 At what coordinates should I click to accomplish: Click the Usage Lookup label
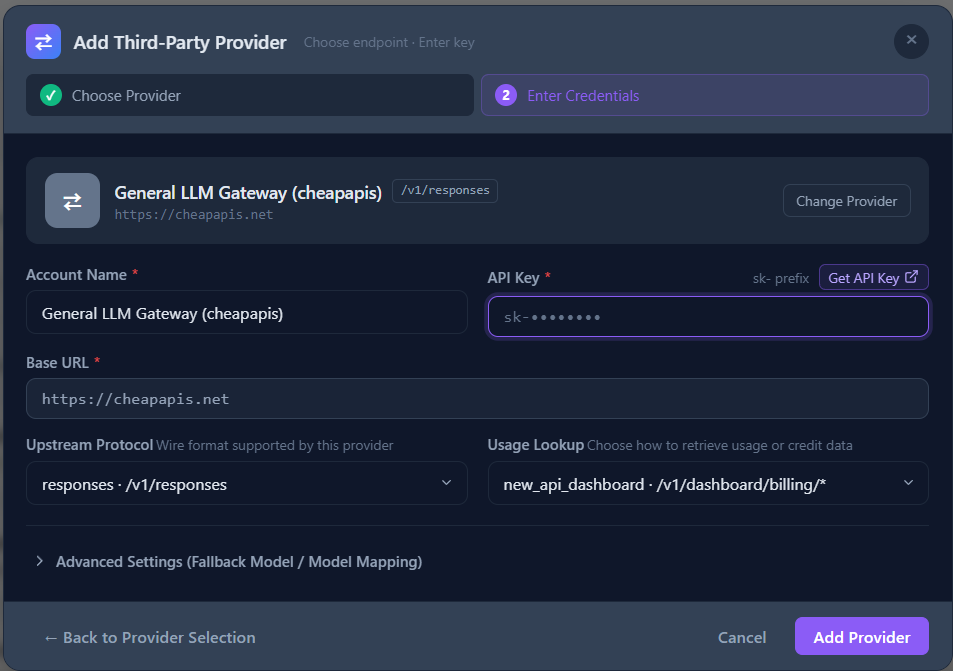(x=535, y=445)
